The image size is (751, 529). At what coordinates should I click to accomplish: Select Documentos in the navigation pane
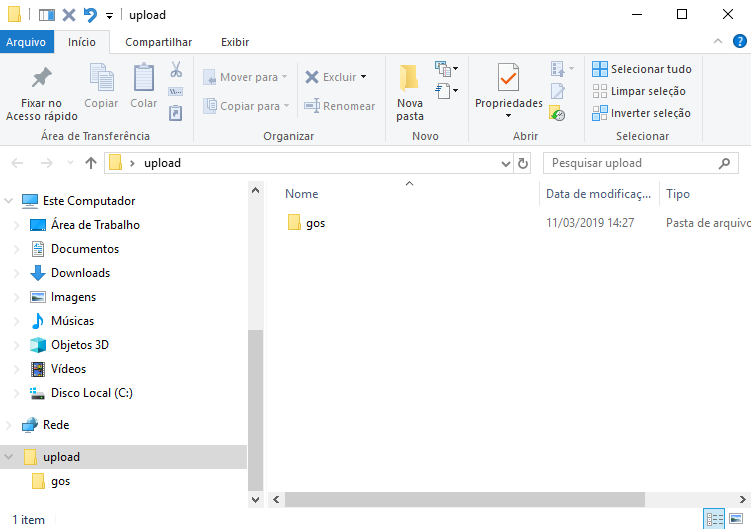pos(85,249)
